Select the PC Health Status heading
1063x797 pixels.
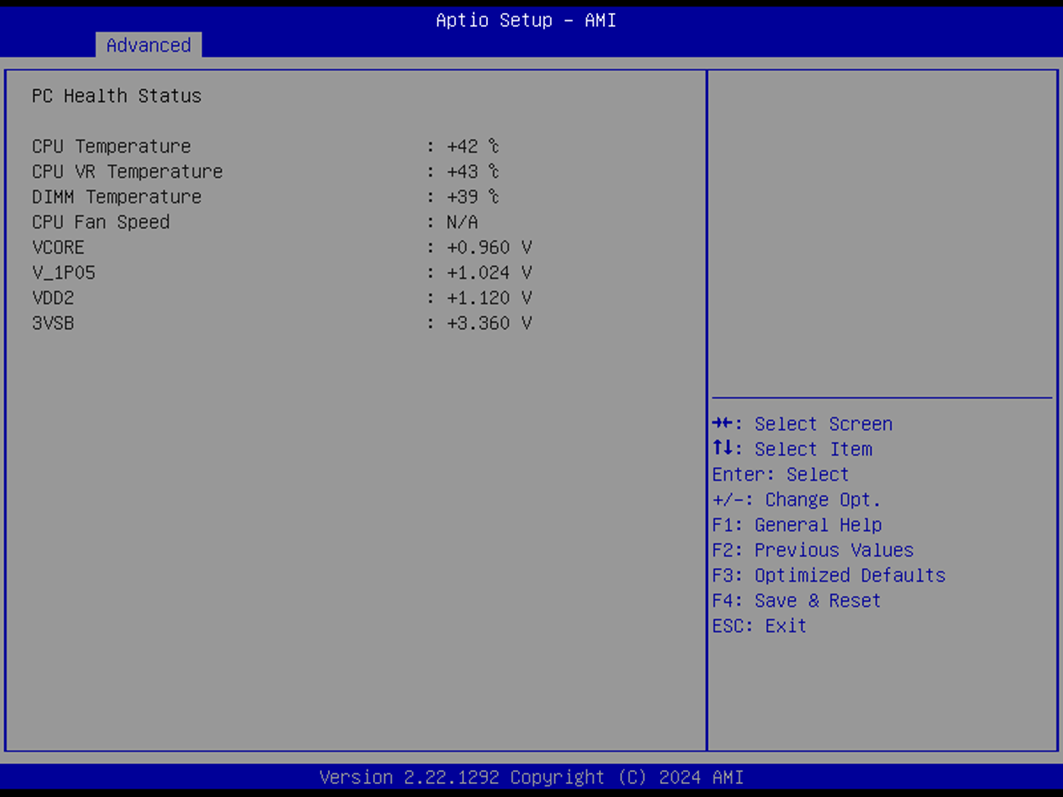pyautogui.click(x=116, y=96)
